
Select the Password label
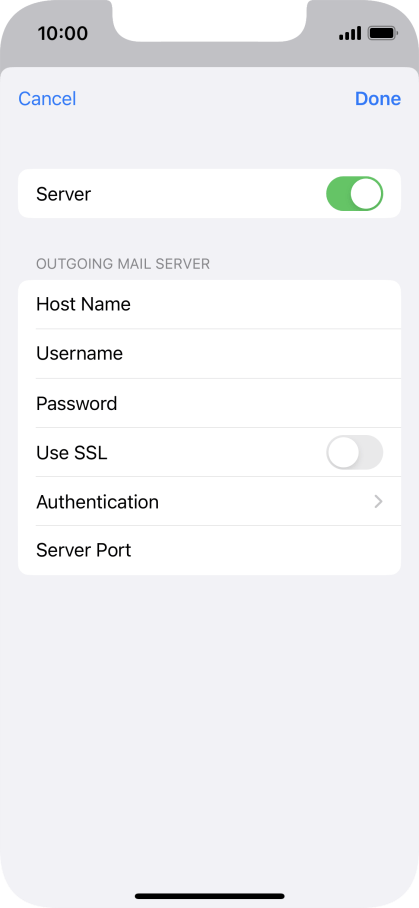[x=76, y=403]
